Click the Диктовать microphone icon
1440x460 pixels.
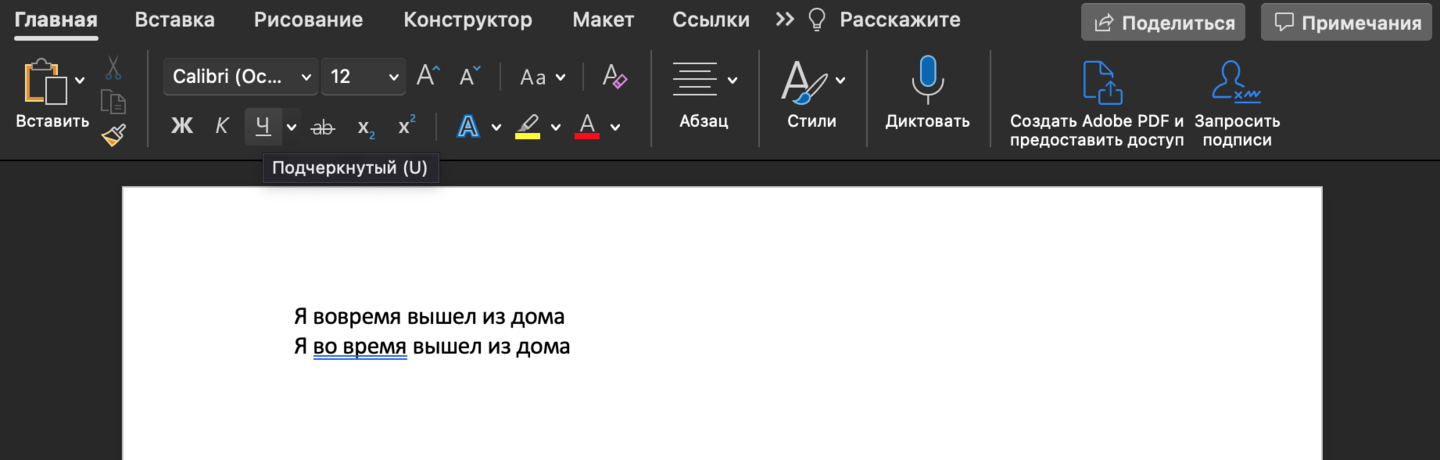pyautogui.click(x=927, y=80)
